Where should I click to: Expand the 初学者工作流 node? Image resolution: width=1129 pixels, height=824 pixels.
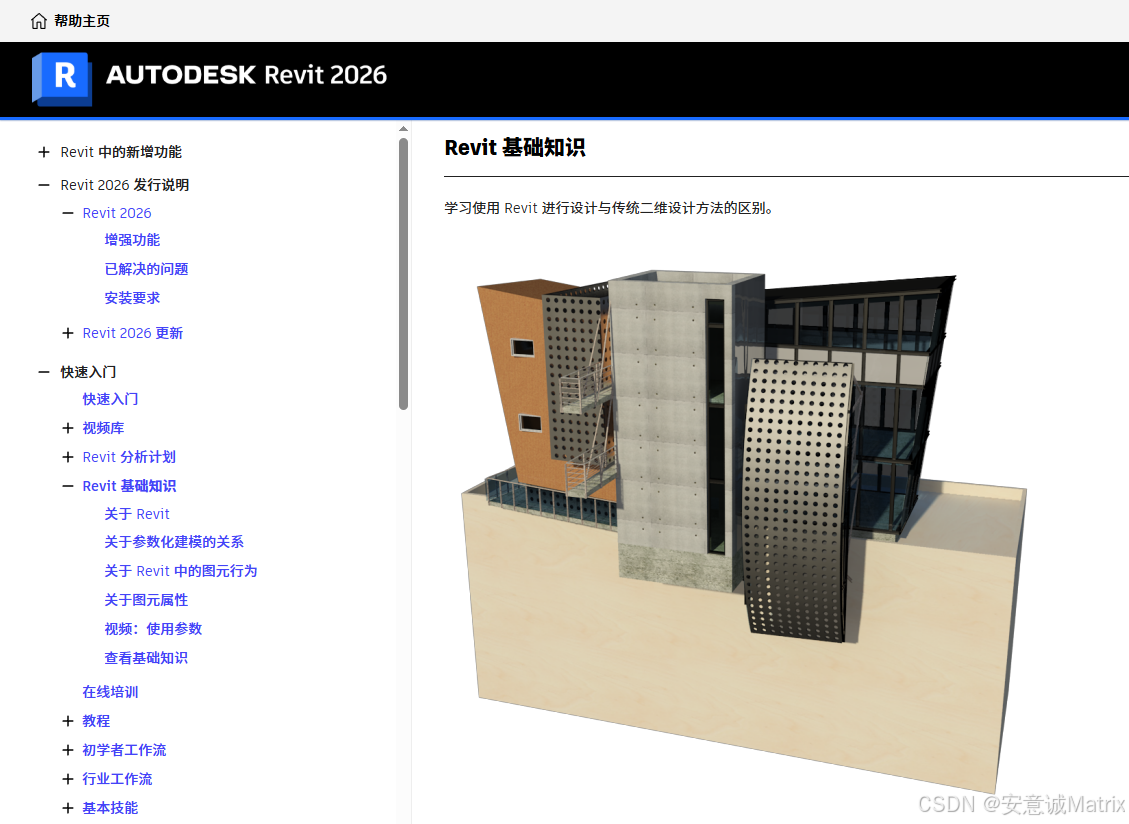click(68, 750)
